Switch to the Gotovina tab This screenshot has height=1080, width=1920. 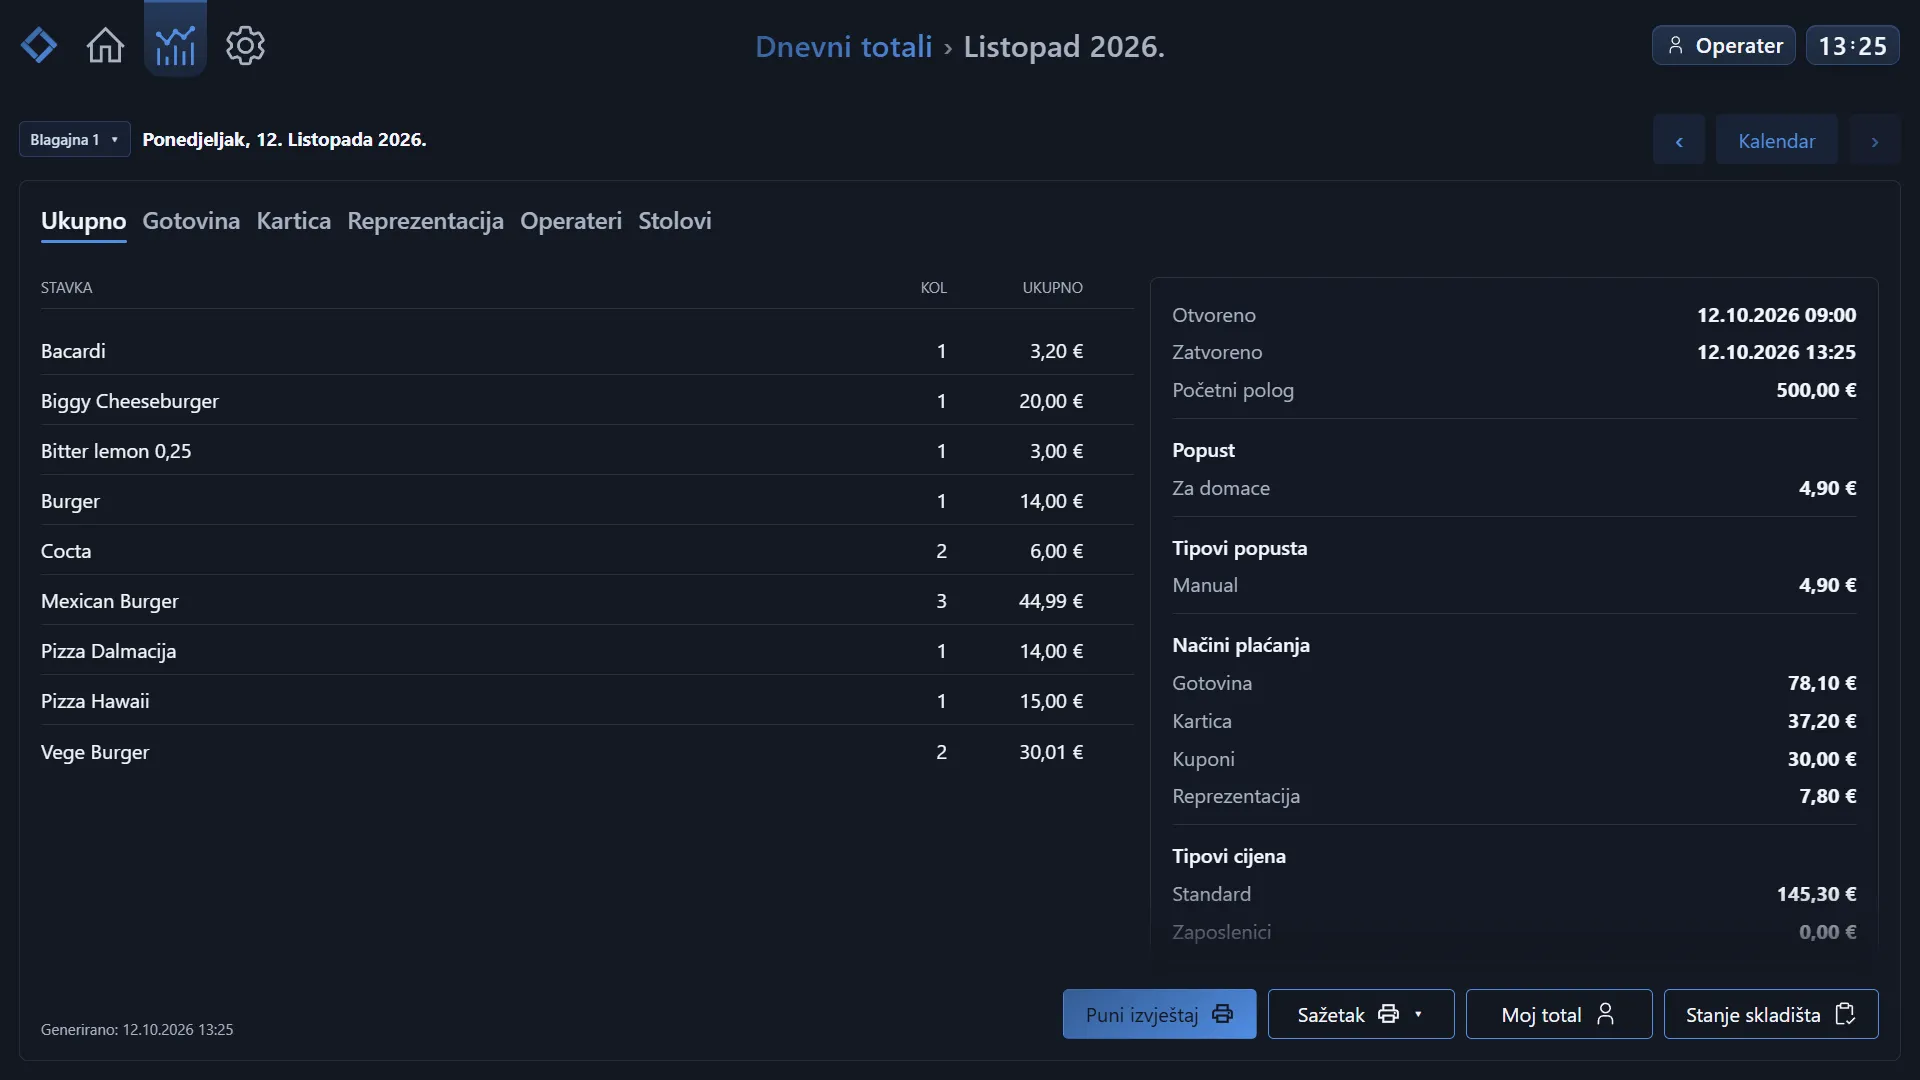click(191, 221)
